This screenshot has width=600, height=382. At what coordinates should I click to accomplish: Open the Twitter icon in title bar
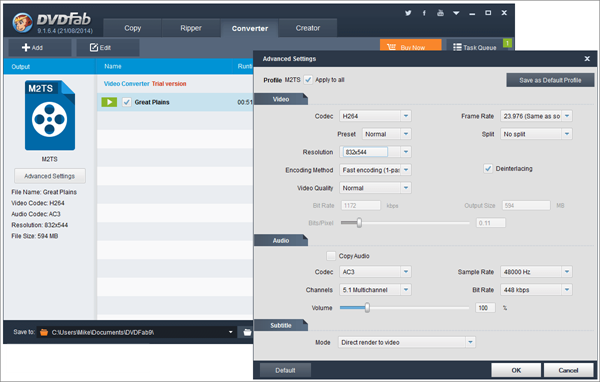click(408, 13)
